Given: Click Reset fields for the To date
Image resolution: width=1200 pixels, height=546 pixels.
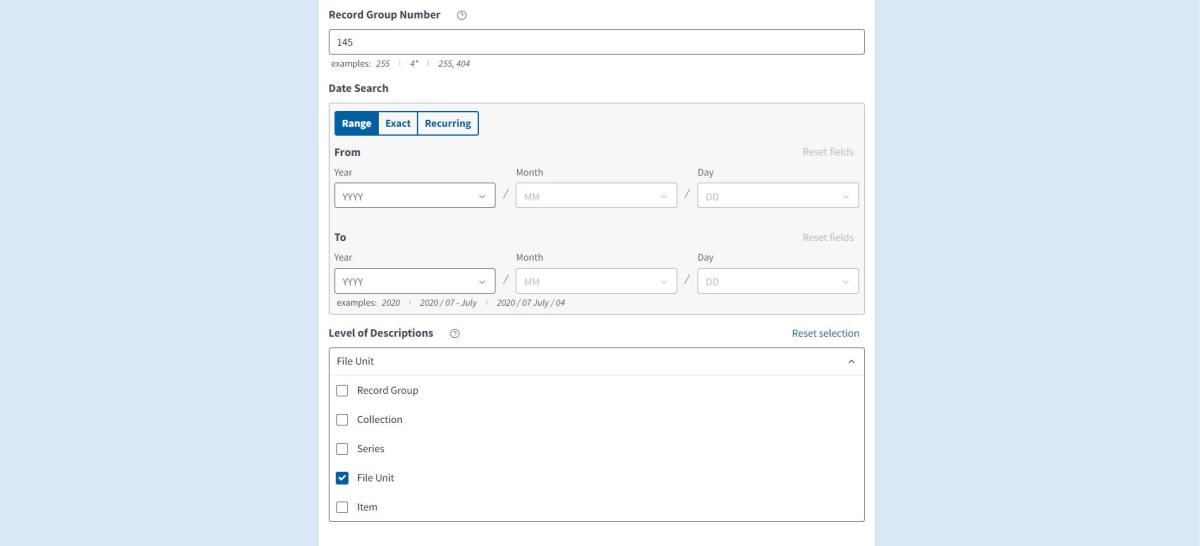Looking at the screenshot, I should click(x=827, y=238).
